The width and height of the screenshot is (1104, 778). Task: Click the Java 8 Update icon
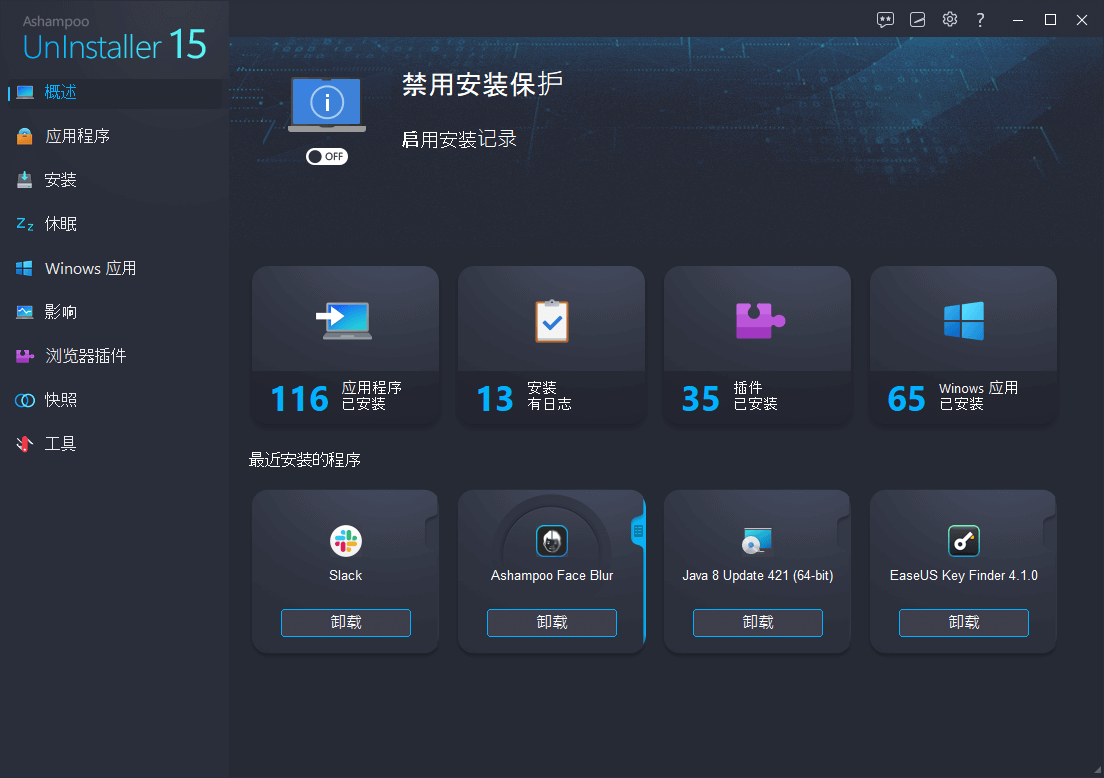[x=758, y=541]
